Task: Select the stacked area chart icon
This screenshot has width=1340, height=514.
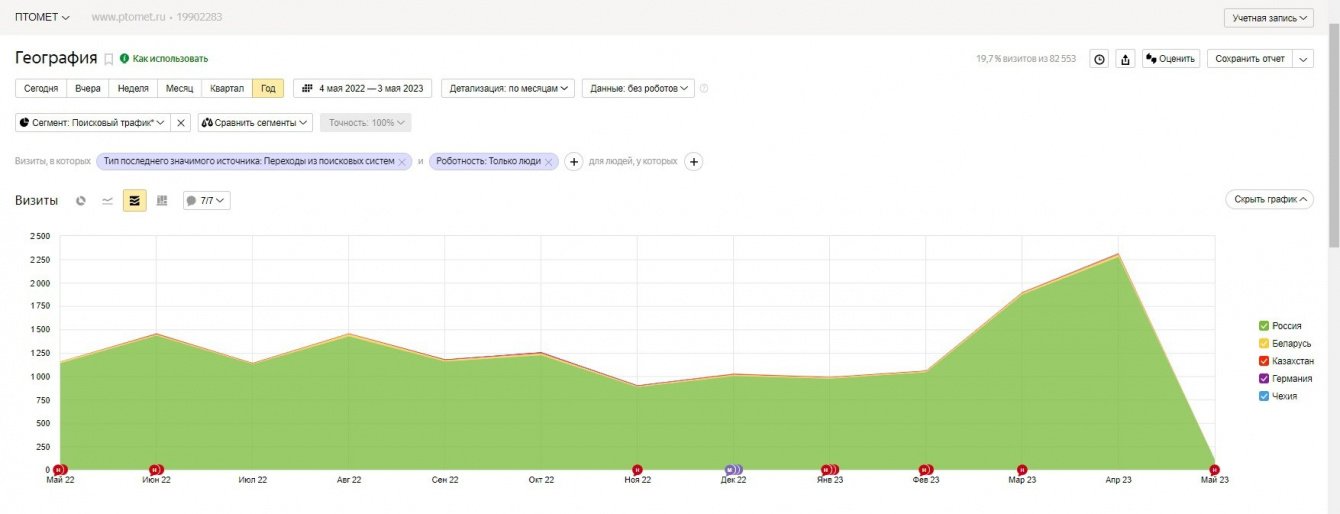Action: tap(135, 201)
